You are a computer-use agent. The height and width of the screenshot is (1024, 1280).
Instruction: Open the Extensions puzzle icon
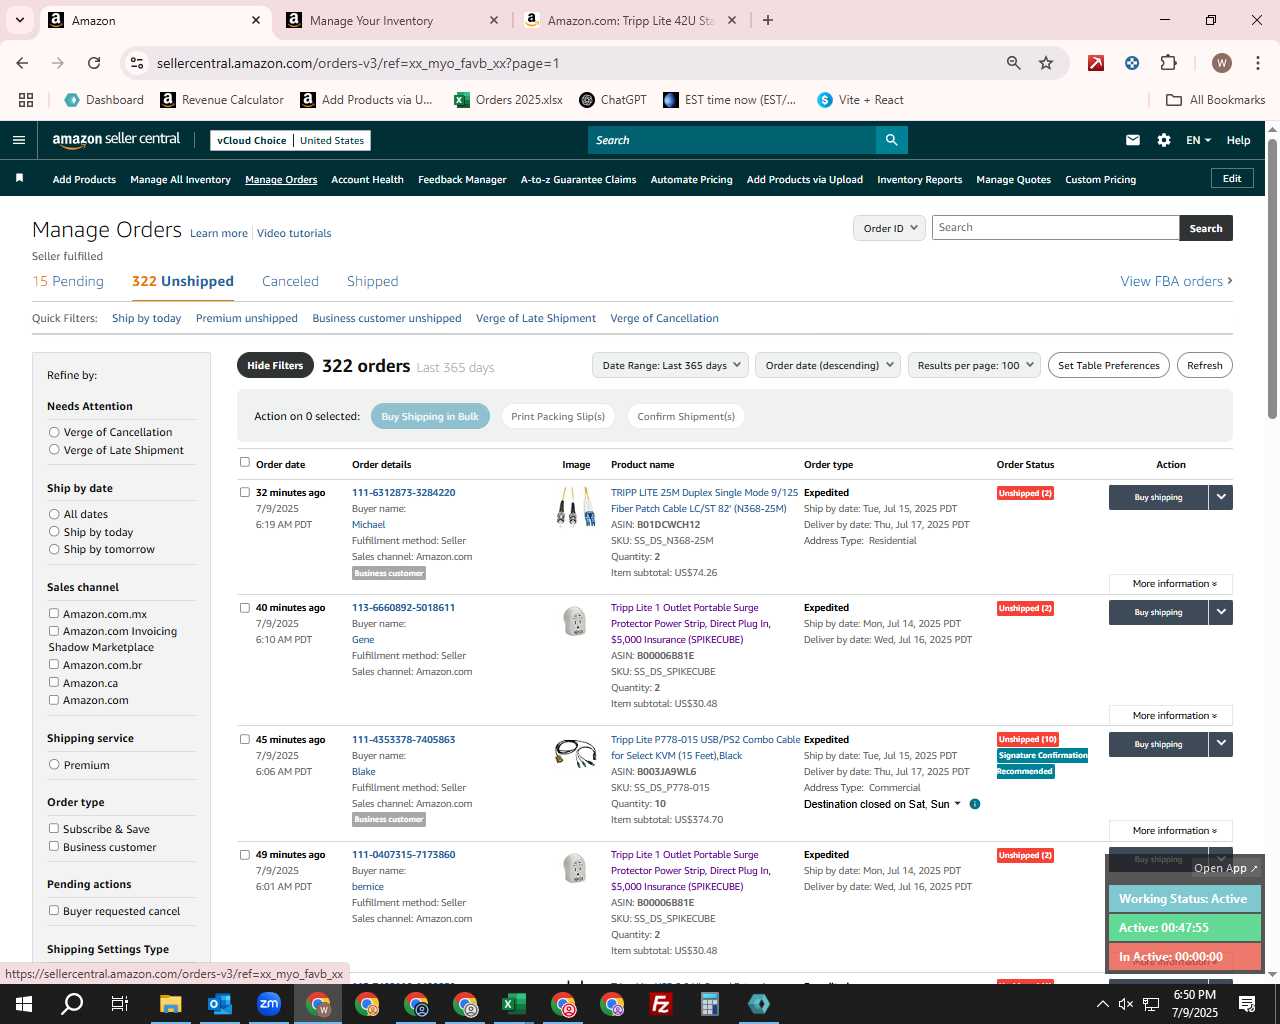[x=1168, y=63]
